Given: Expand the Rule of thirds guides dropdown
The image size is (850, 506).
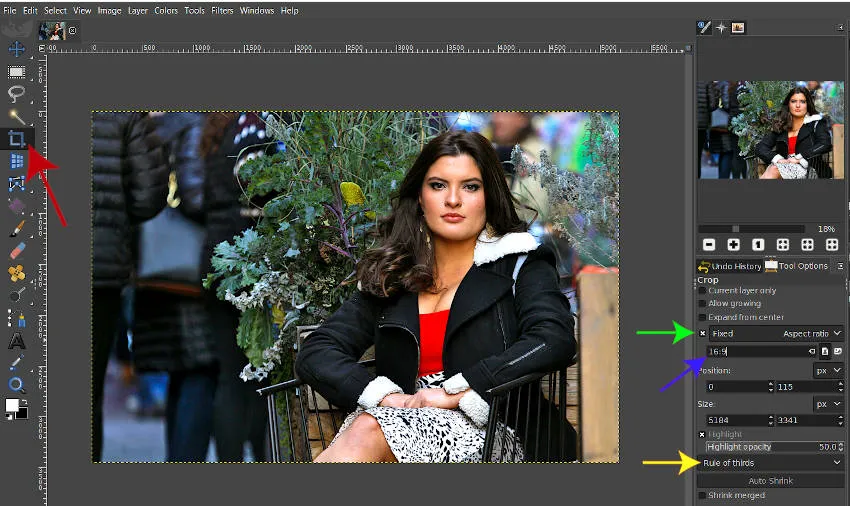Looking at the screenshot, I should (771, 463).
